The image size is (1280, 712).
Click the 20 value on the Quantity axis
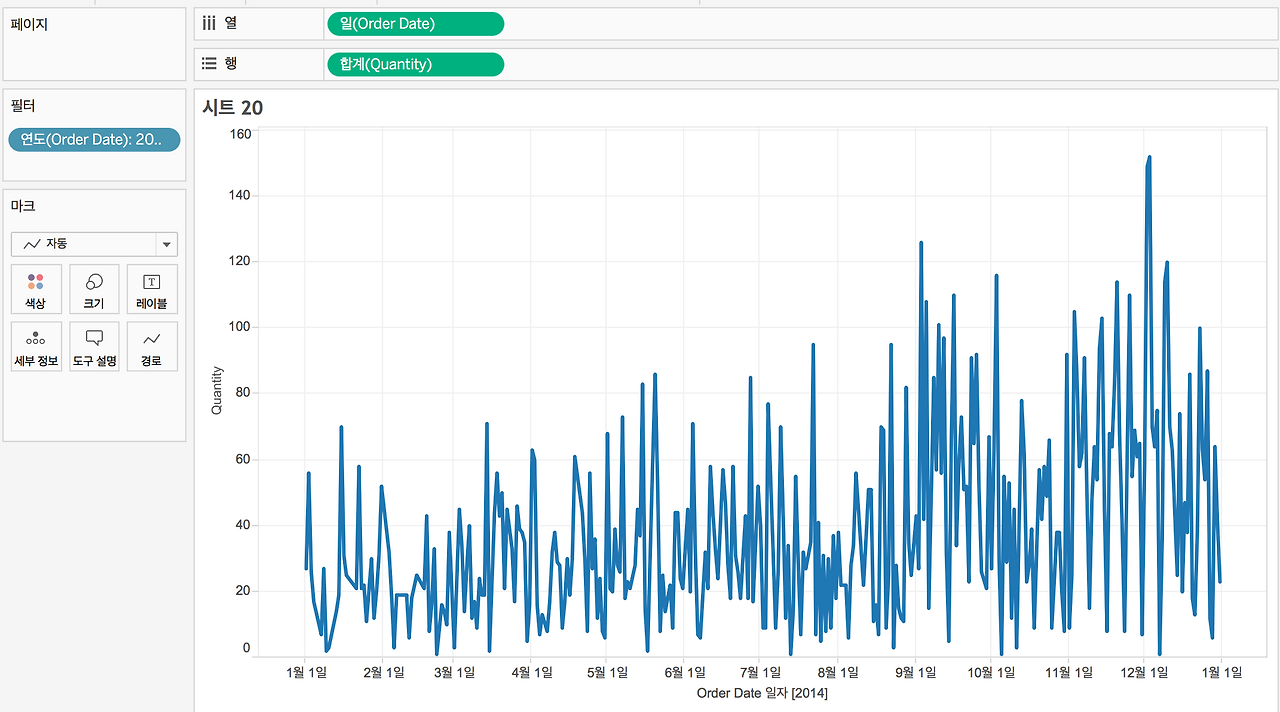[x=243, y=590]
